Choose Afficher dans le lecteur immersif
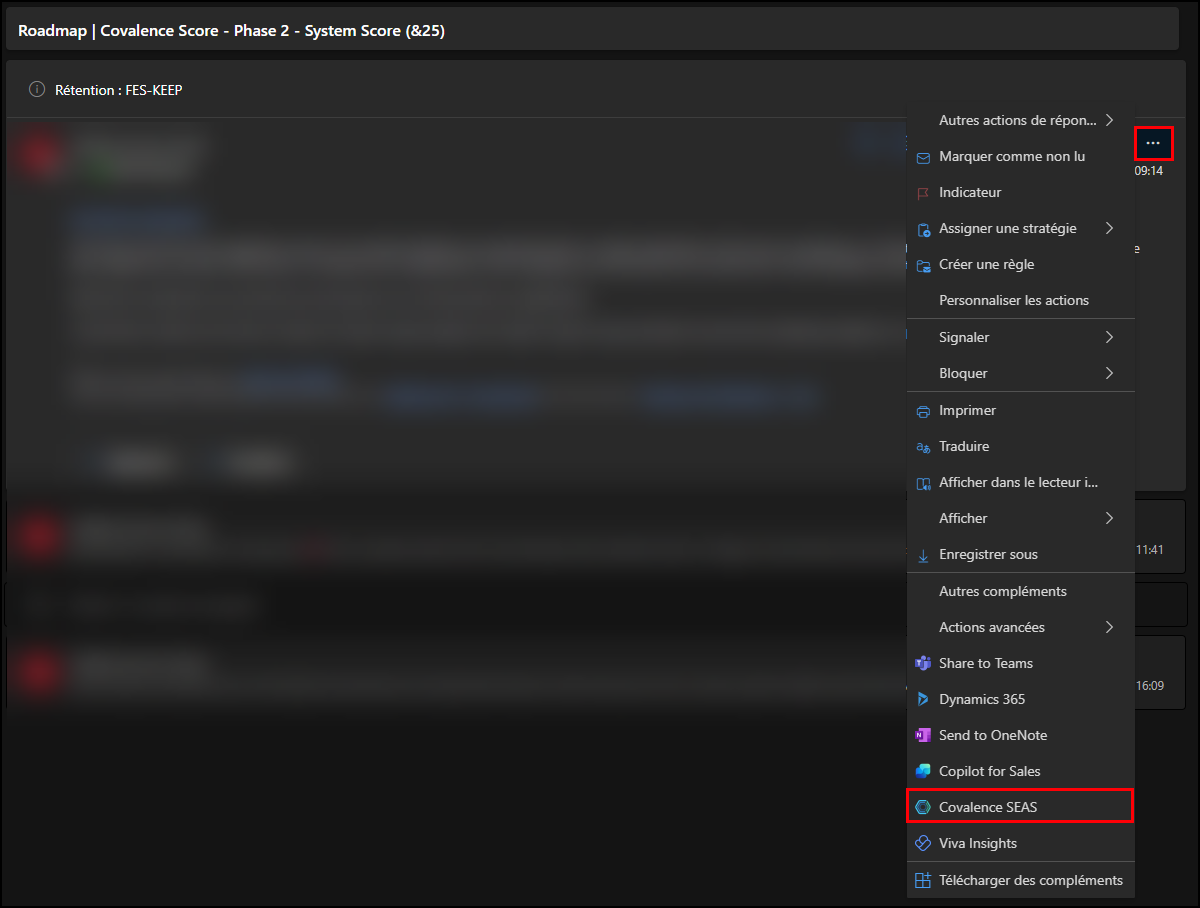The image size is (1200, 908). click(x=1021, y=483)
